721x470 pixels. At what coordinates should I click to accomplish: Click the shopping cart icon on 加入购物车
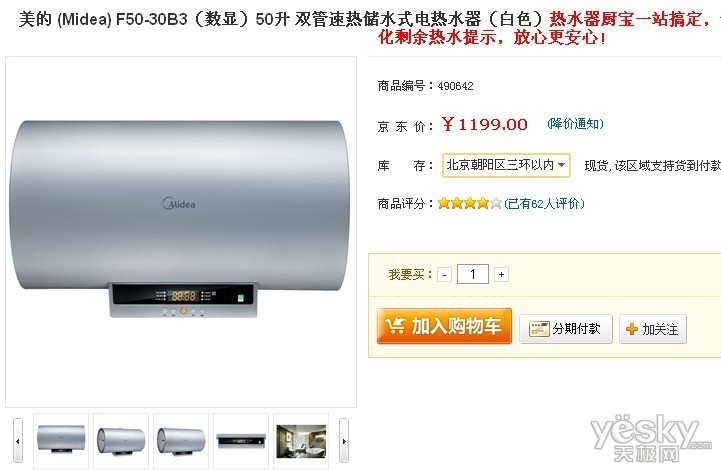395,326
